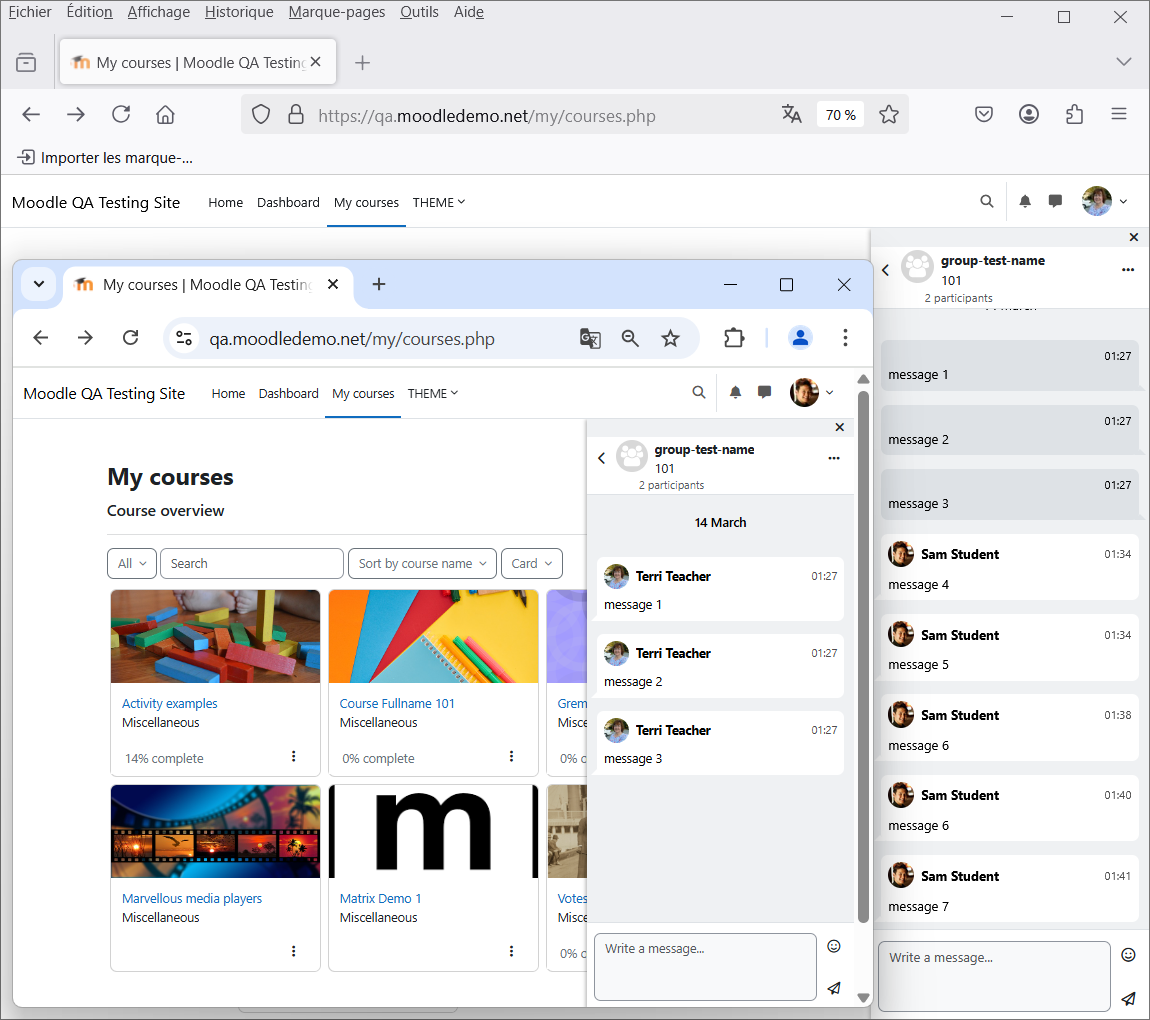1150x1020 pixels.
Task: Expand THEME menu in outer Moodle nav
Action: tap(439, 202)
